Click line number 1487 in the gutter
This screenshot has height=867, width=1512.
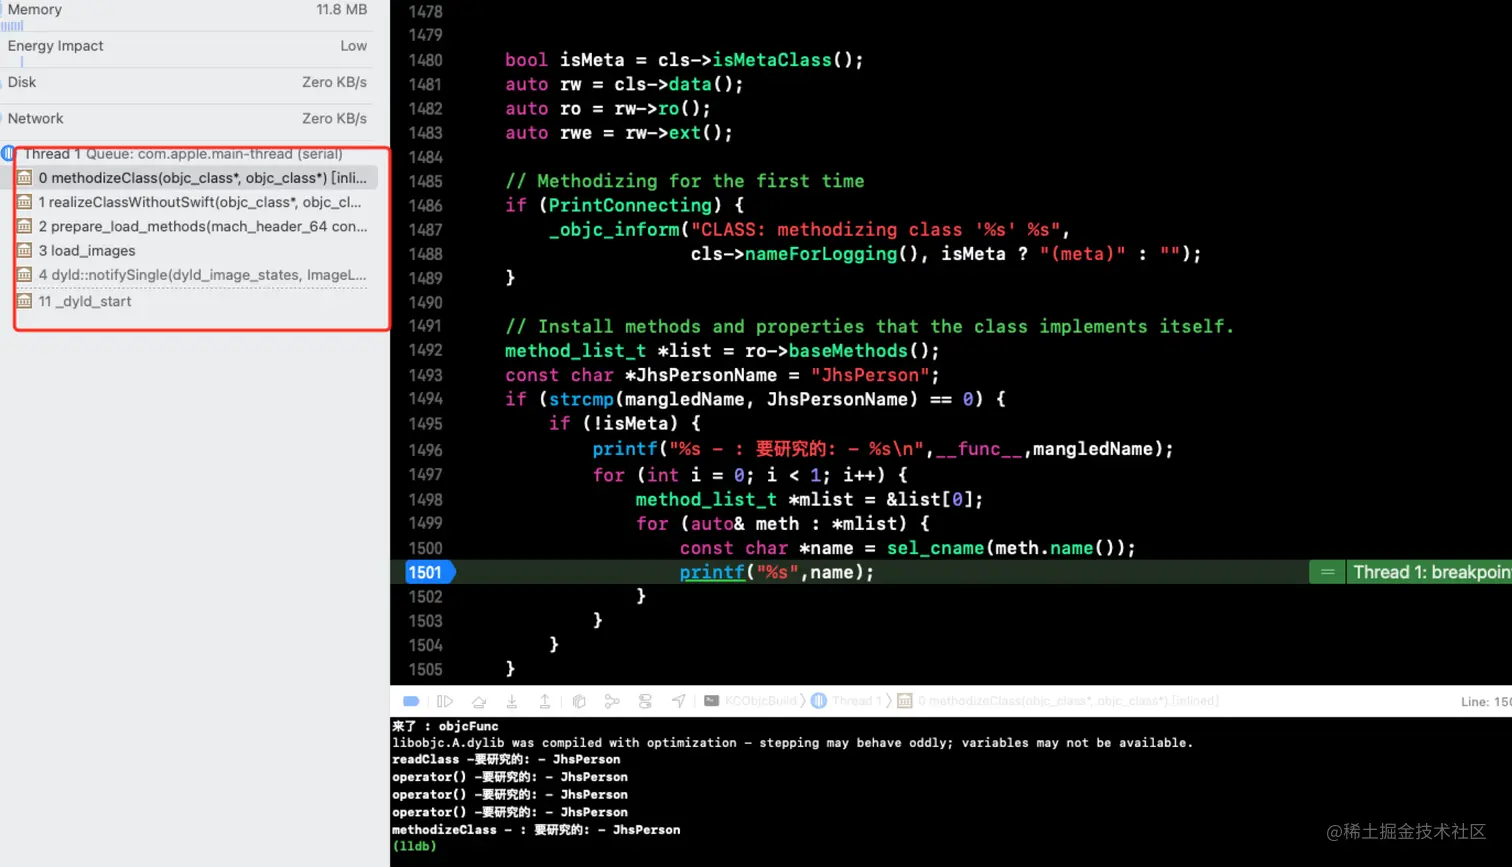point(425,230)
